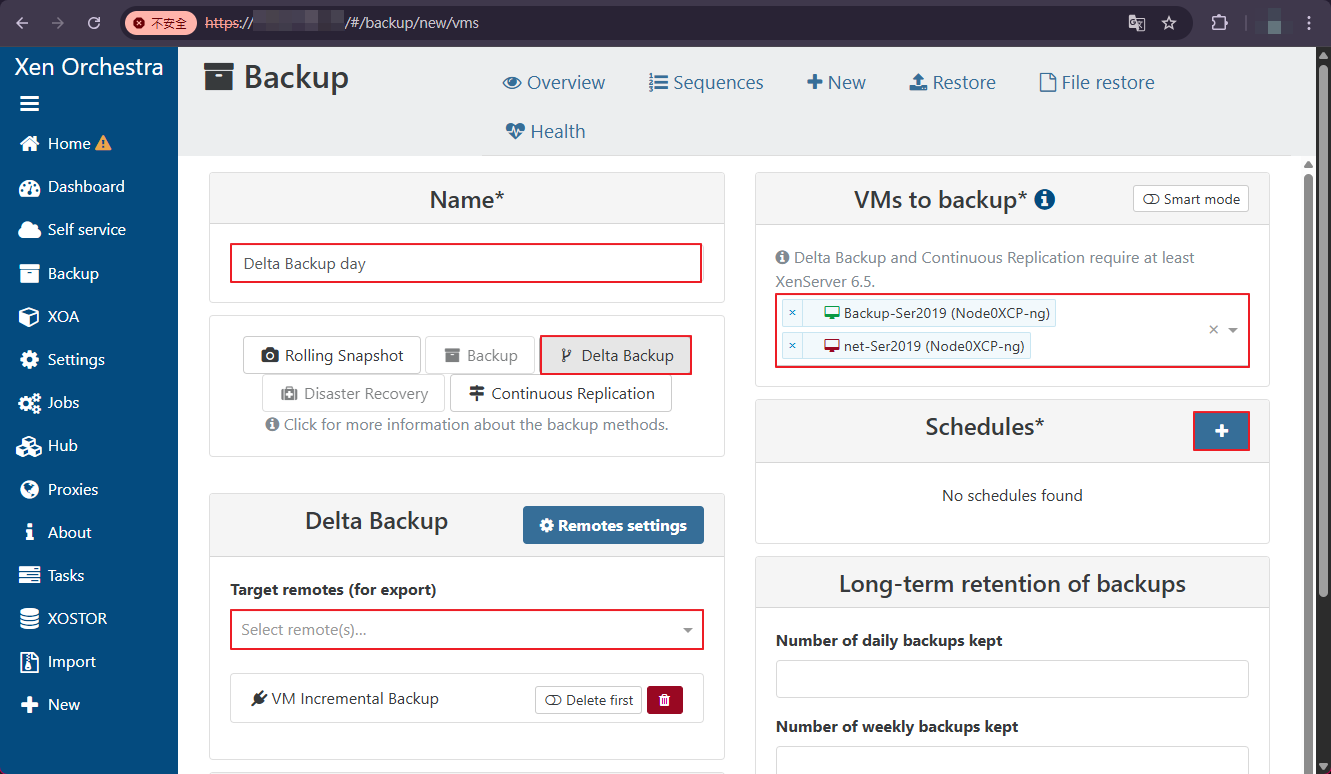Open browser extensions puzzle icon
1331x774 pixels.
[1219, 22]
